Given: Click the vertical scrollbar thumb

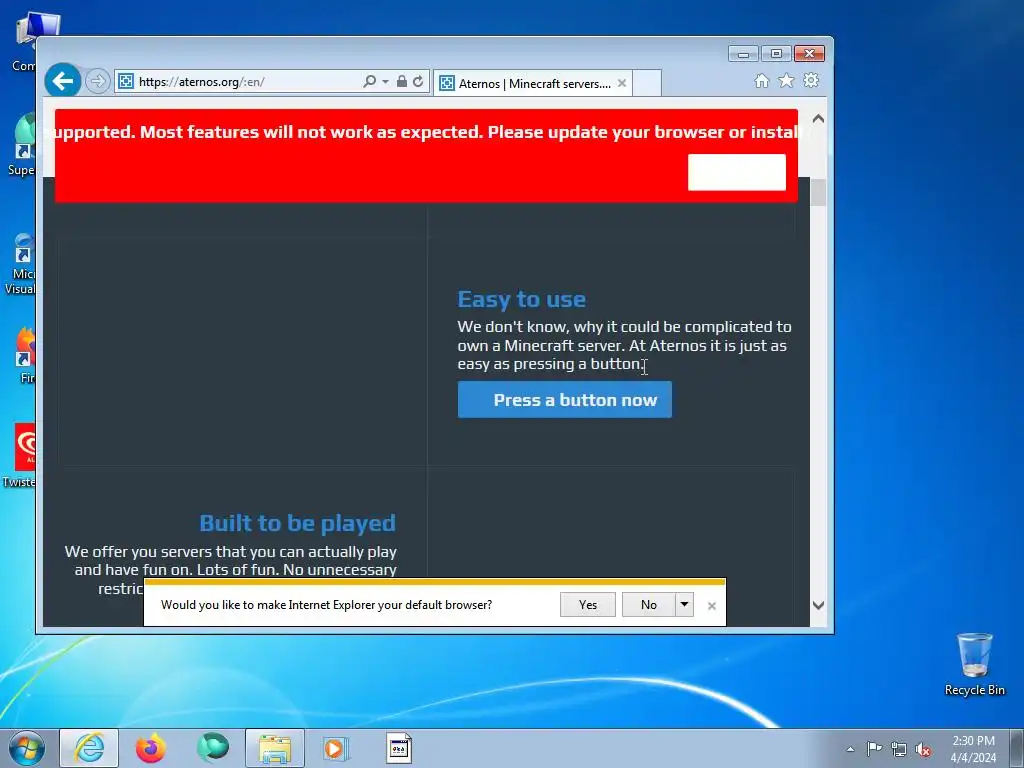Looking at the screenshot, I should (818, 193).
